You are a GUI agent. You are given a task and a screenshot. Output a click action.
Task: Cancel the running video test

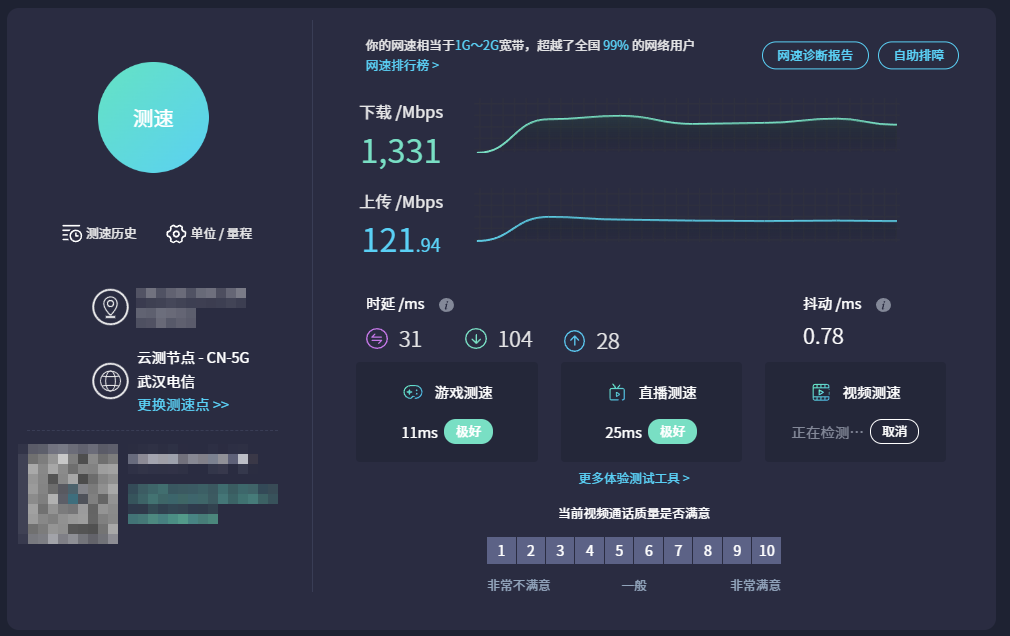point(893,432)
